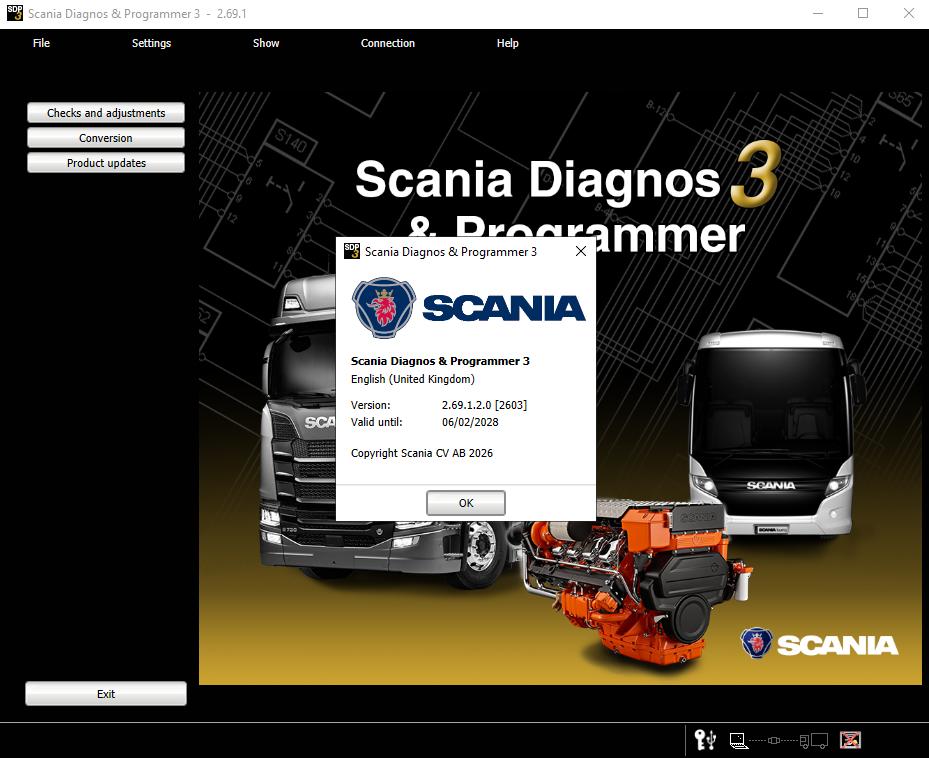The width and height of the screenshot is (929, 758).
Task: Open Product updates
Action: [x=105, y=162]
